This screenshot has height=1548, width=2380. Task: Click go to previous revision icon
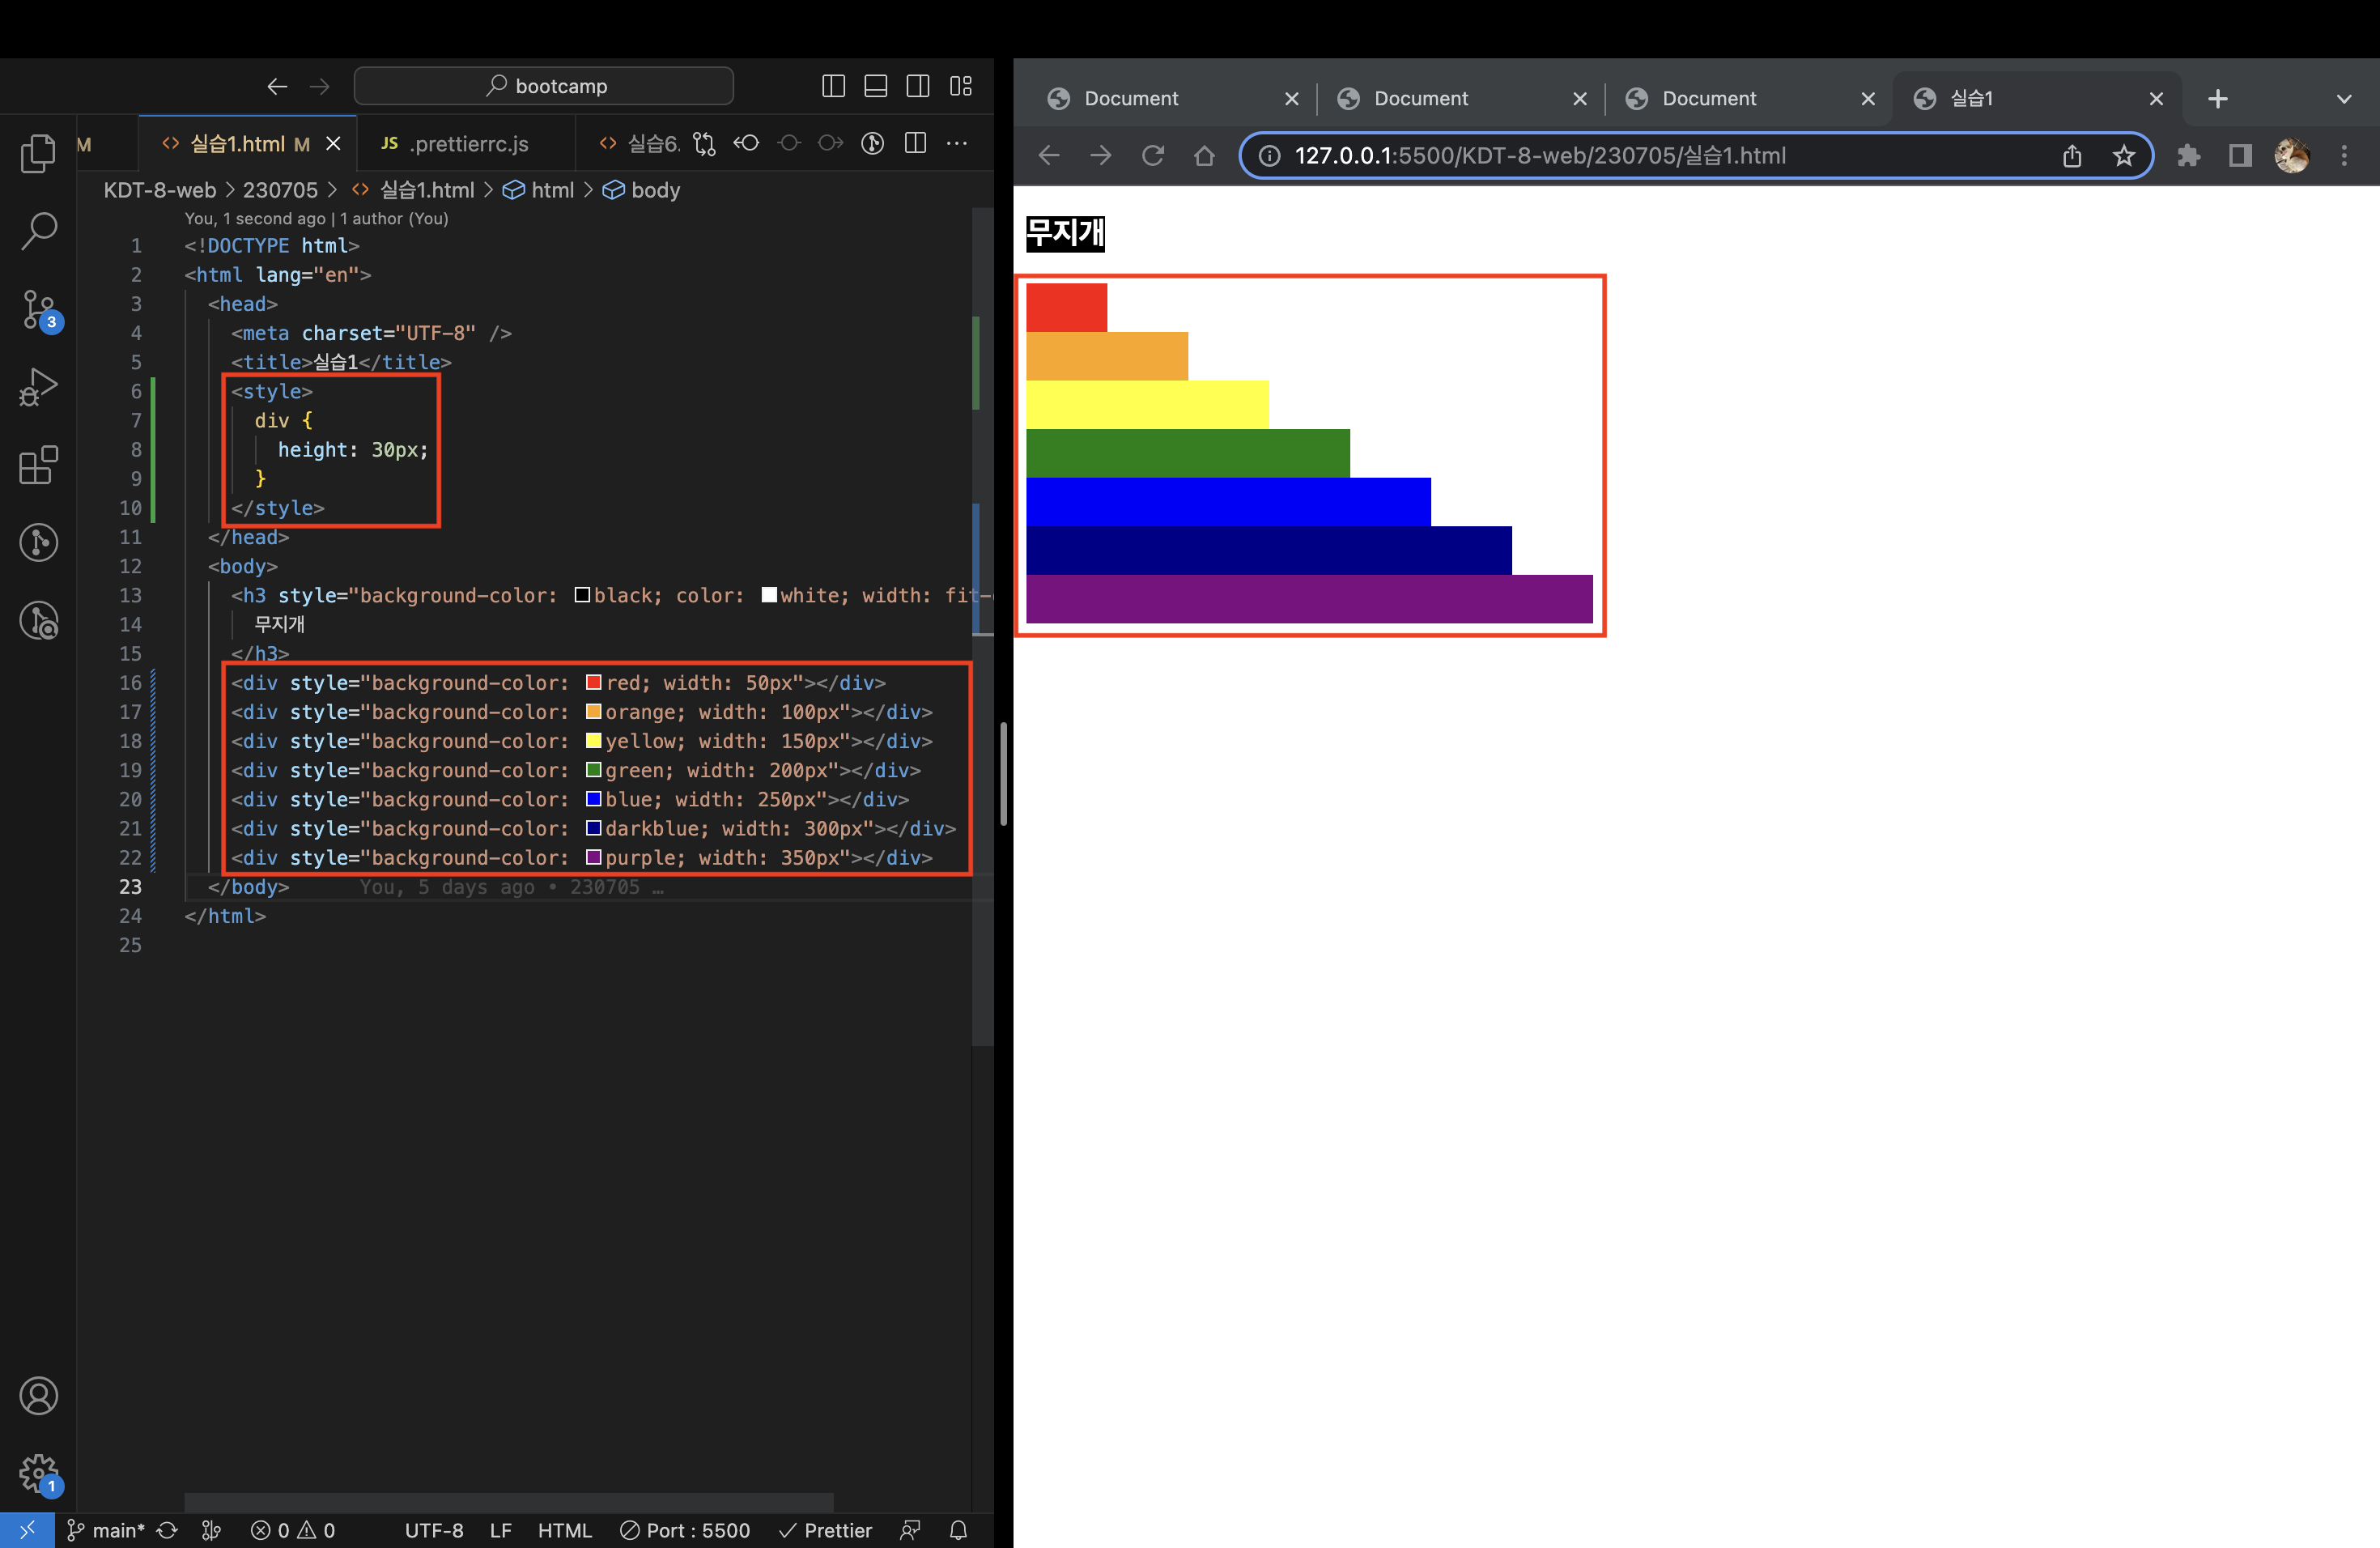(x=746, y=144)
